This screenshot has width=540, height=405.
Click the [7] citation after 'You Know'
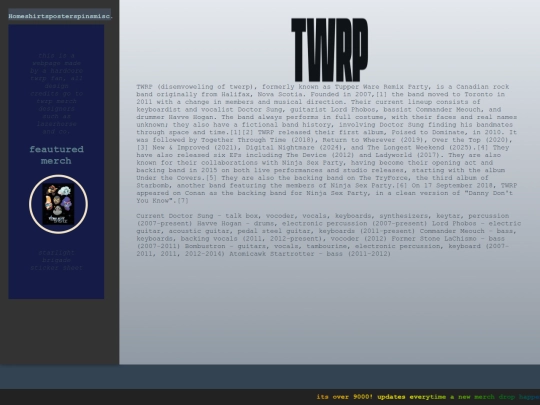[x=183, y=200]
